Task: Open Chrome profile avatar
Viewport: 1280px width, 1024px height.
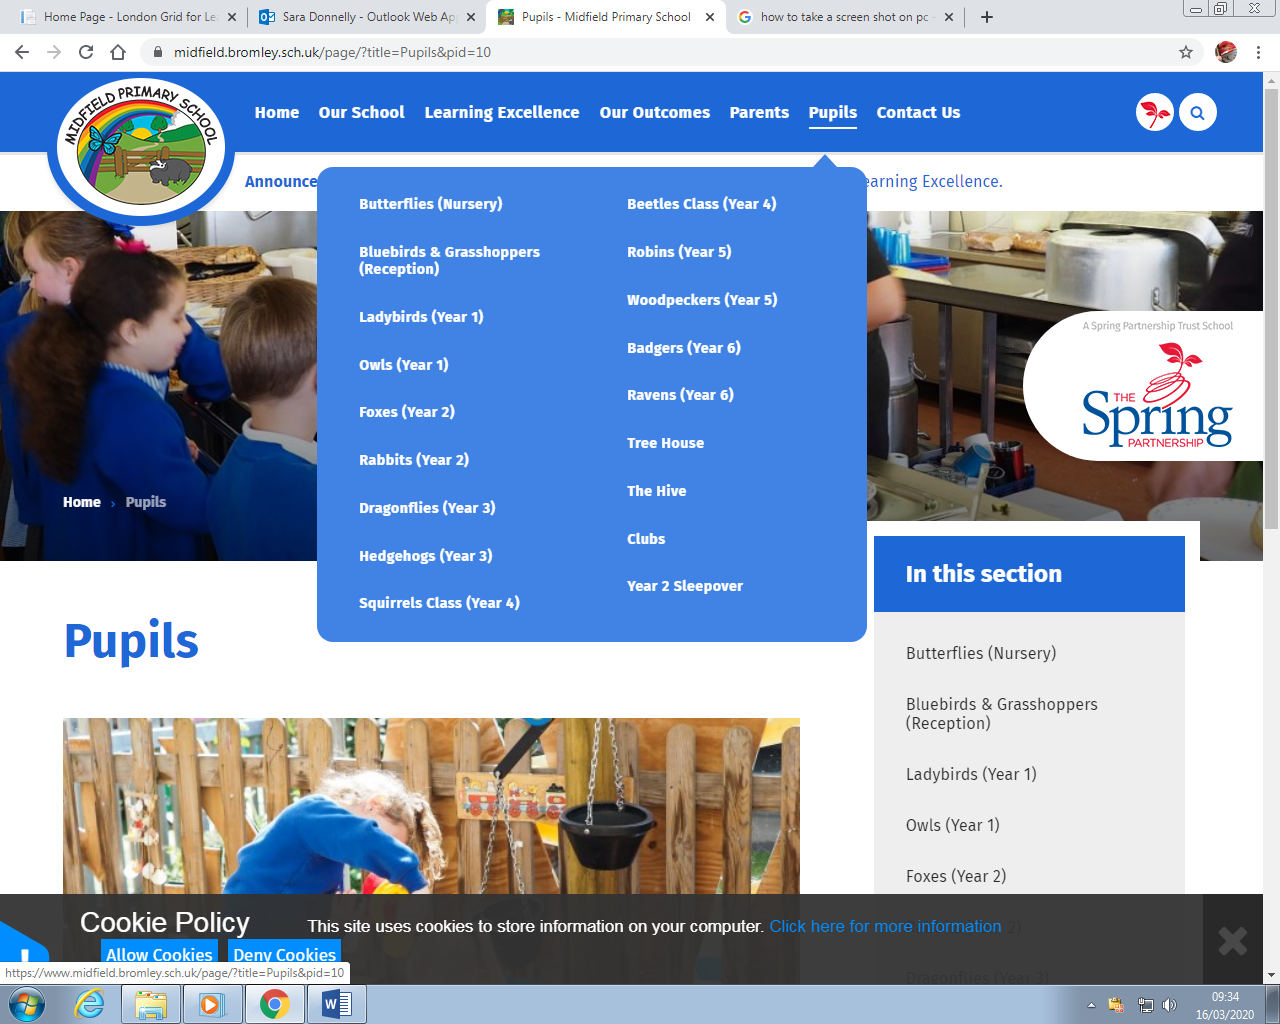Action: click(1226, 52)
